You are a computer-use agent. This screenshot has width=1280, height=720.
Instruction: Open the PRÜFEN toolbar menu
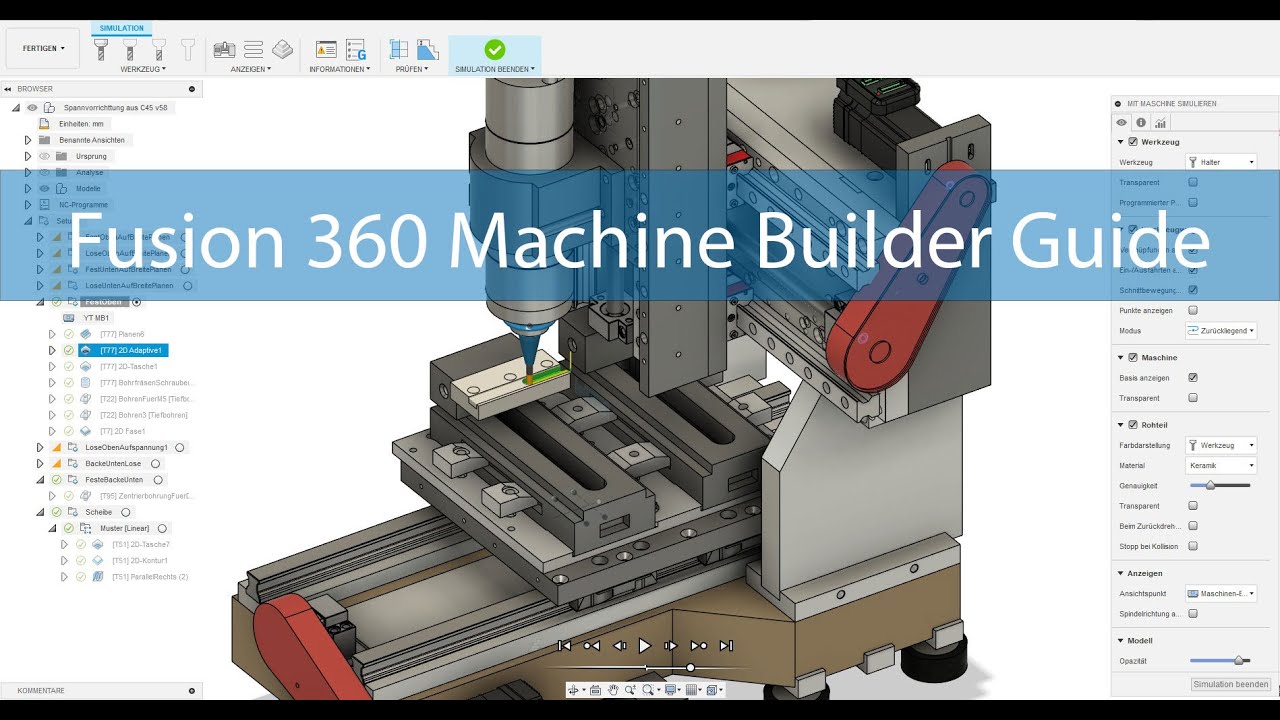click(412, 69)
